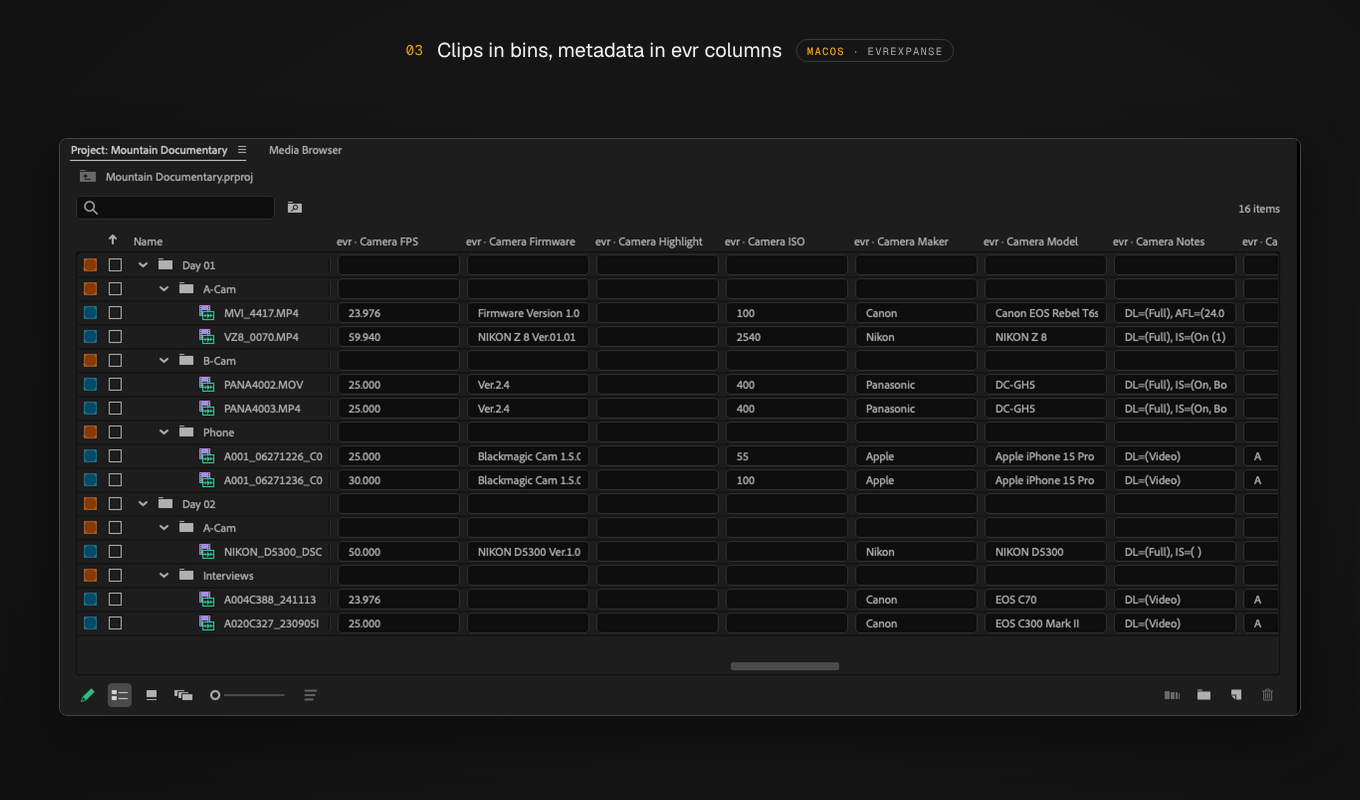Tick the checkbox for NIKON_D5300_DSC clip
The height and width of the screenshot is (800, 1360).
point(115,552)
